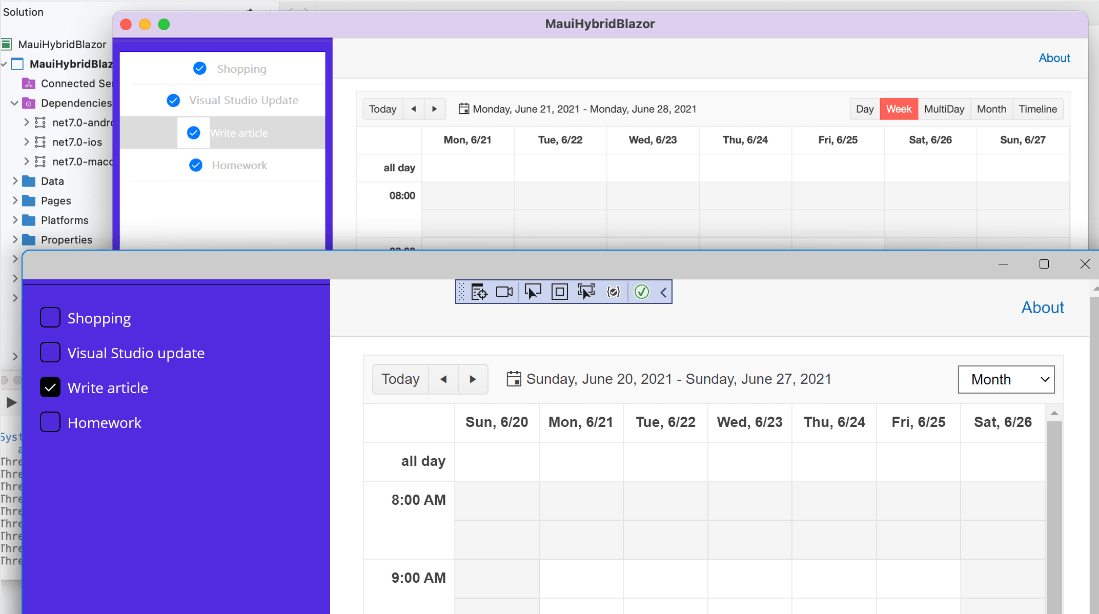Image resolution: width=1099 pixels, height=614 pixels.
Task: Toggle Write article check circle in Mac window
Action: [x=193, y=132]
